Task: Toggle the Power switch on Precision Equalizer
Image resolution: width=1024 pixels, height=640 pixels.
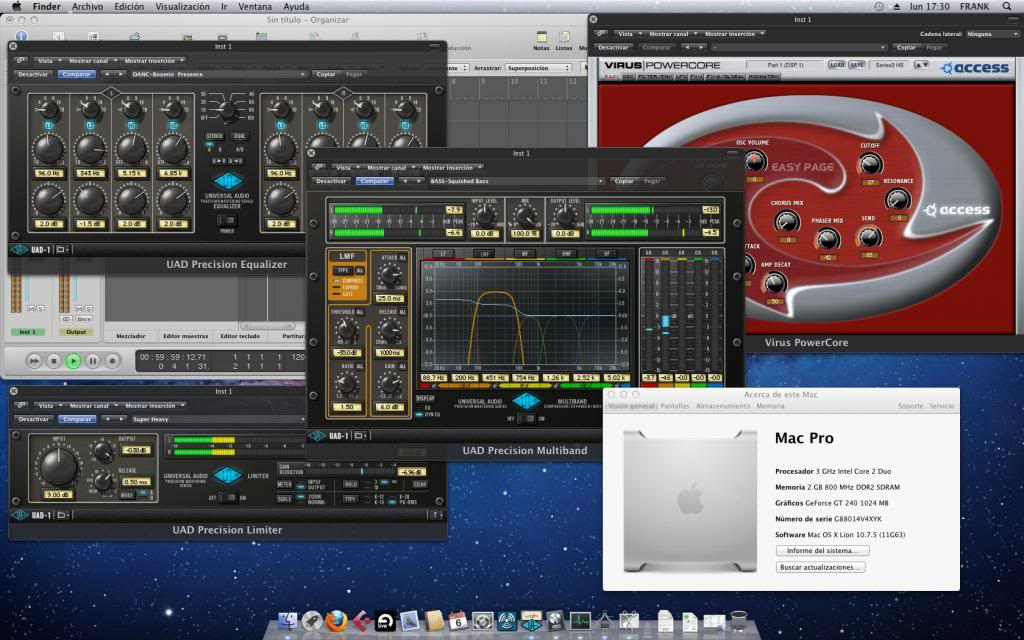Action: [227, 219]
